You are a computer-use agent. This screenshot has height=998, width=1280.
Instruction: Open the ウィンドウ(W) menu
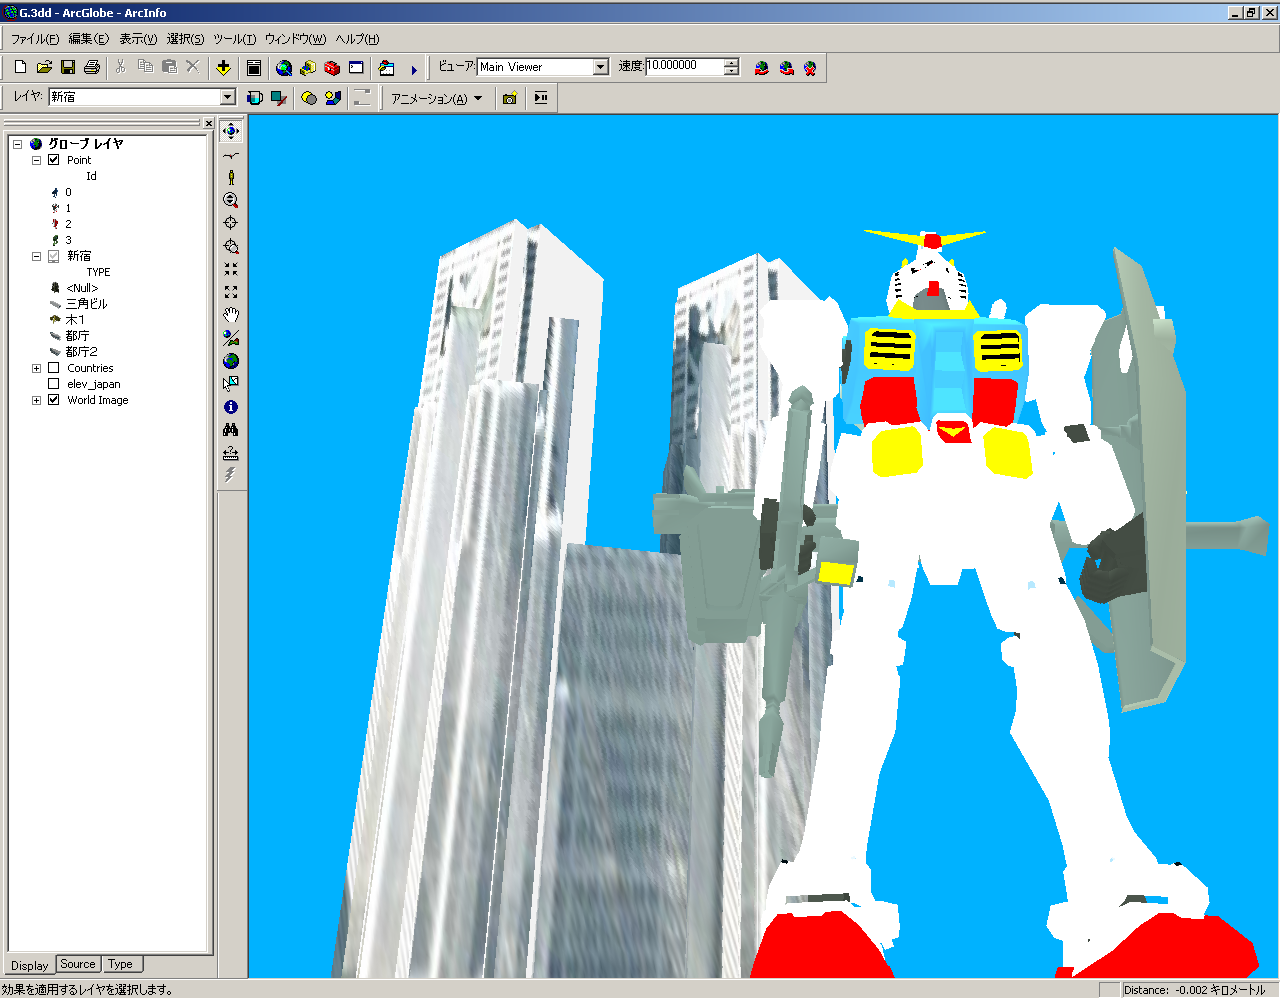point(295,39)
